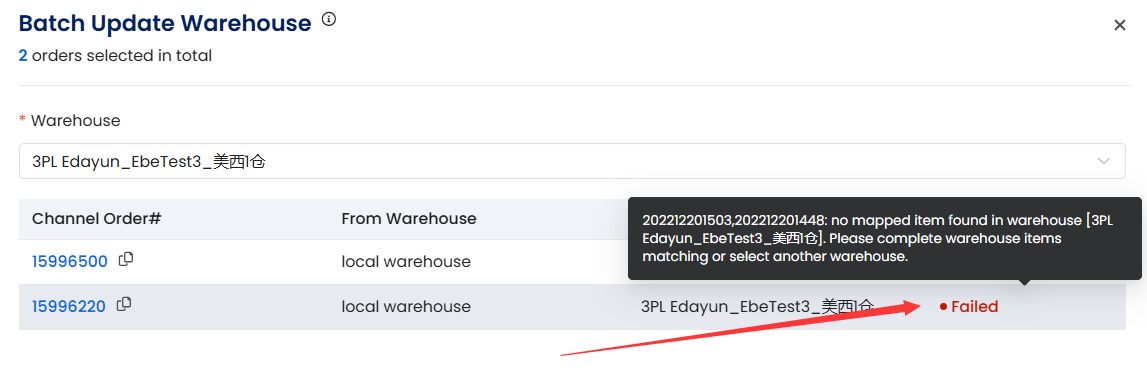The image size is (1147, 386).
Task: Copy channel order number 15996220
Action: click(124, 305)
